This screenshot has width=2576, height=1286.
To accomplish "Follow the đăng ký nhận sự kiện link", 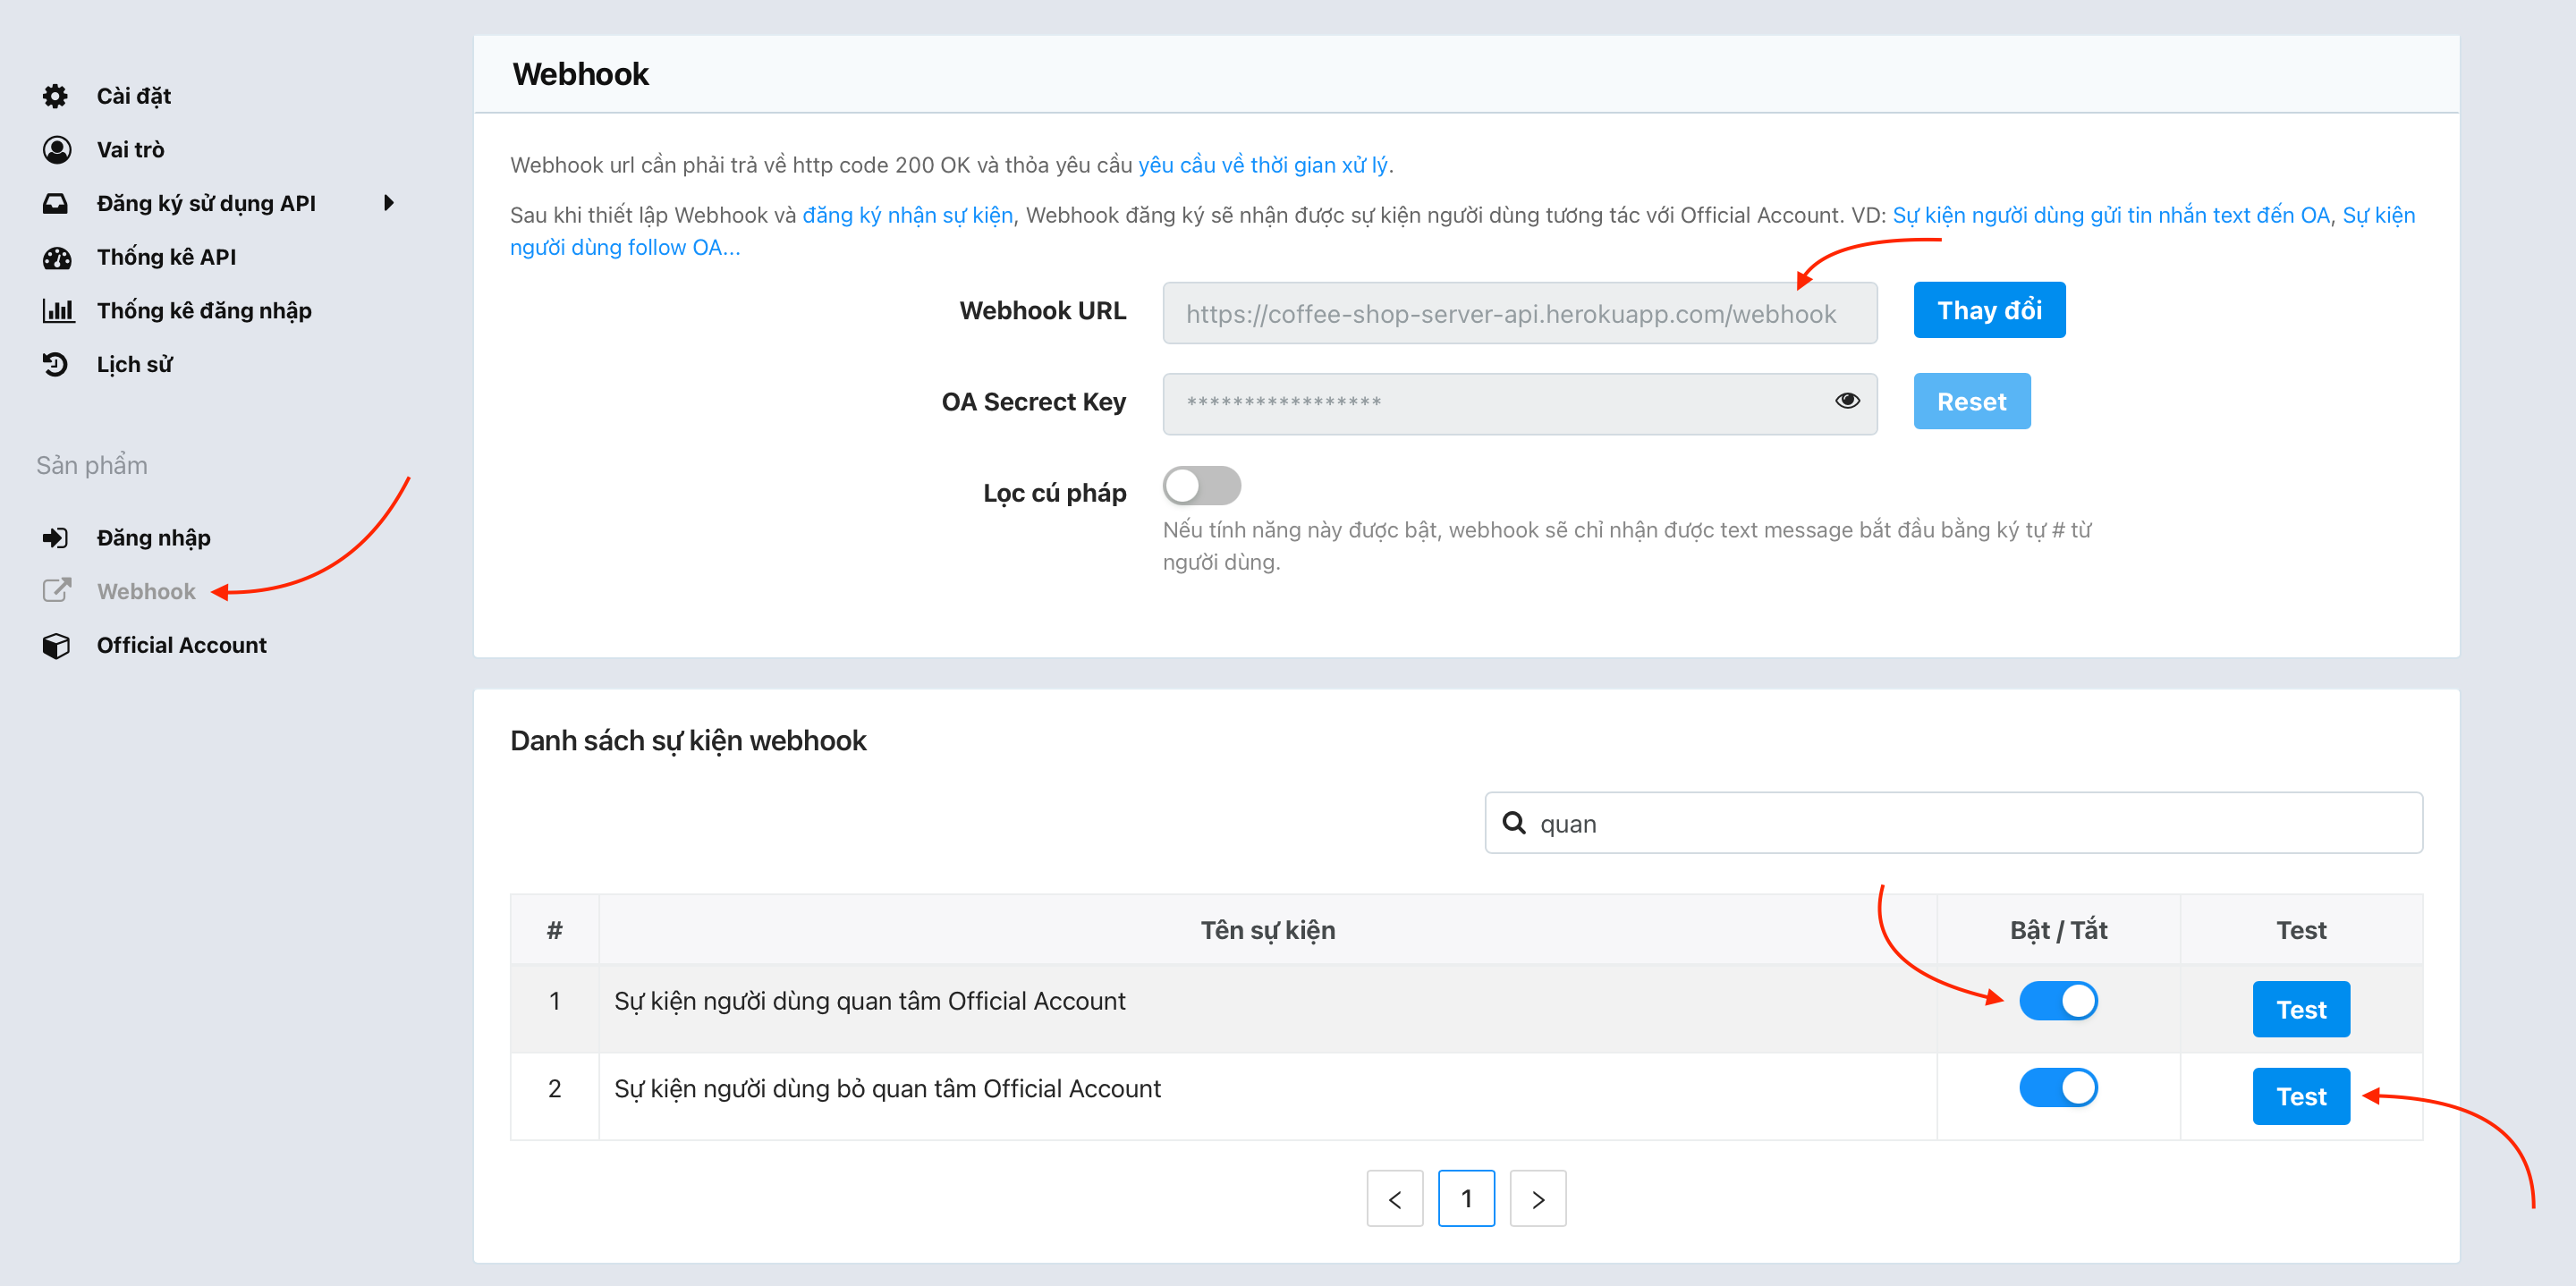I will [x=908, y=214].
